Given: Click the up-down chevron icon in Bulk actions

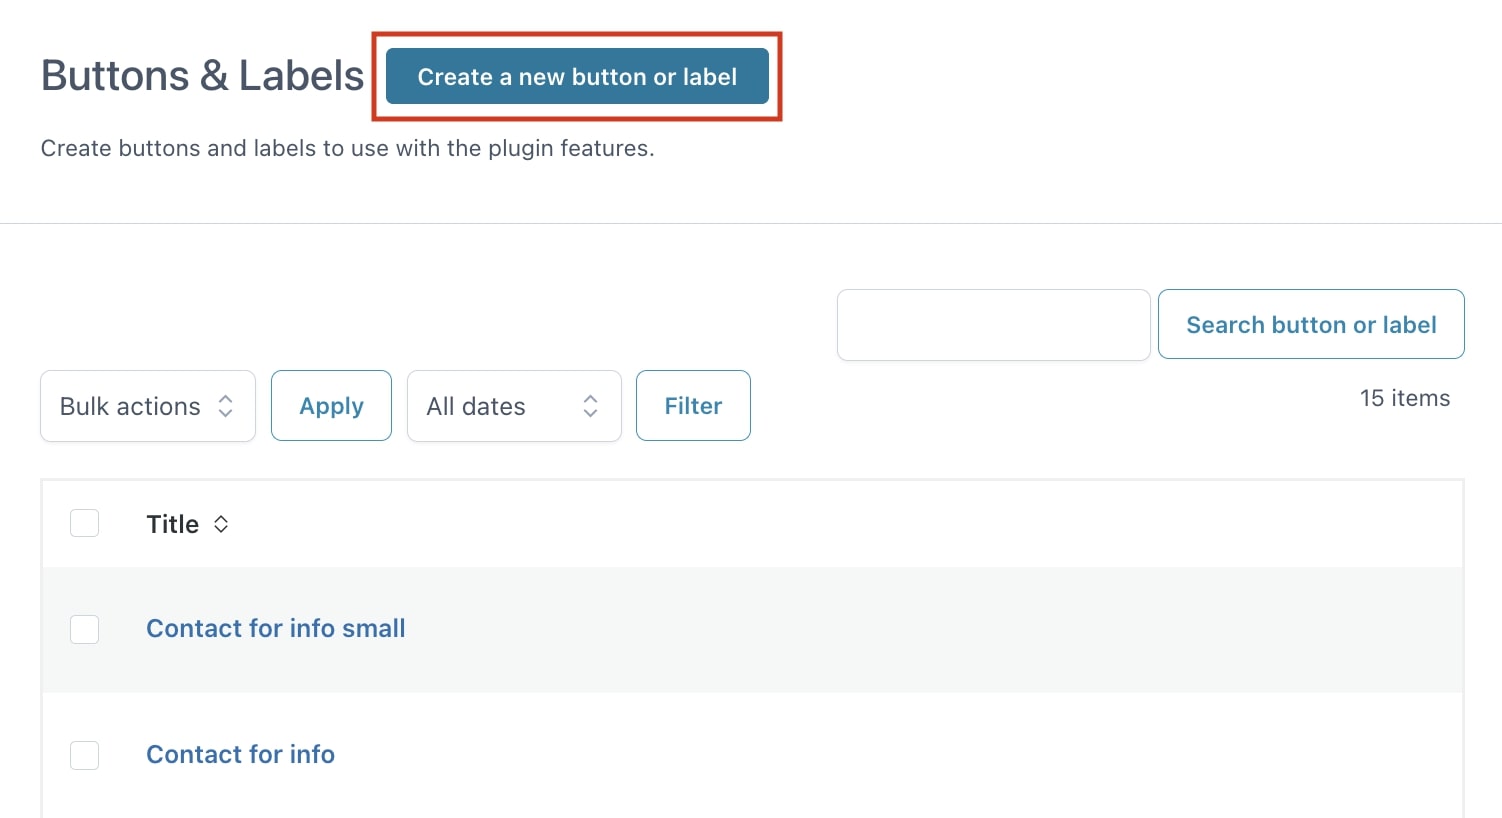Looking at the screenshot, I should click(x=226, y=406).
